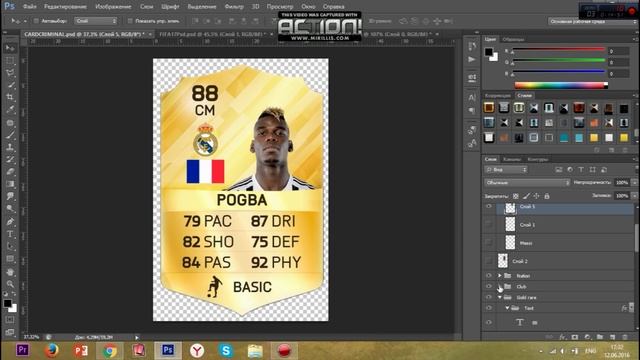
Task: Select the Pen tool
Action: 10,222
